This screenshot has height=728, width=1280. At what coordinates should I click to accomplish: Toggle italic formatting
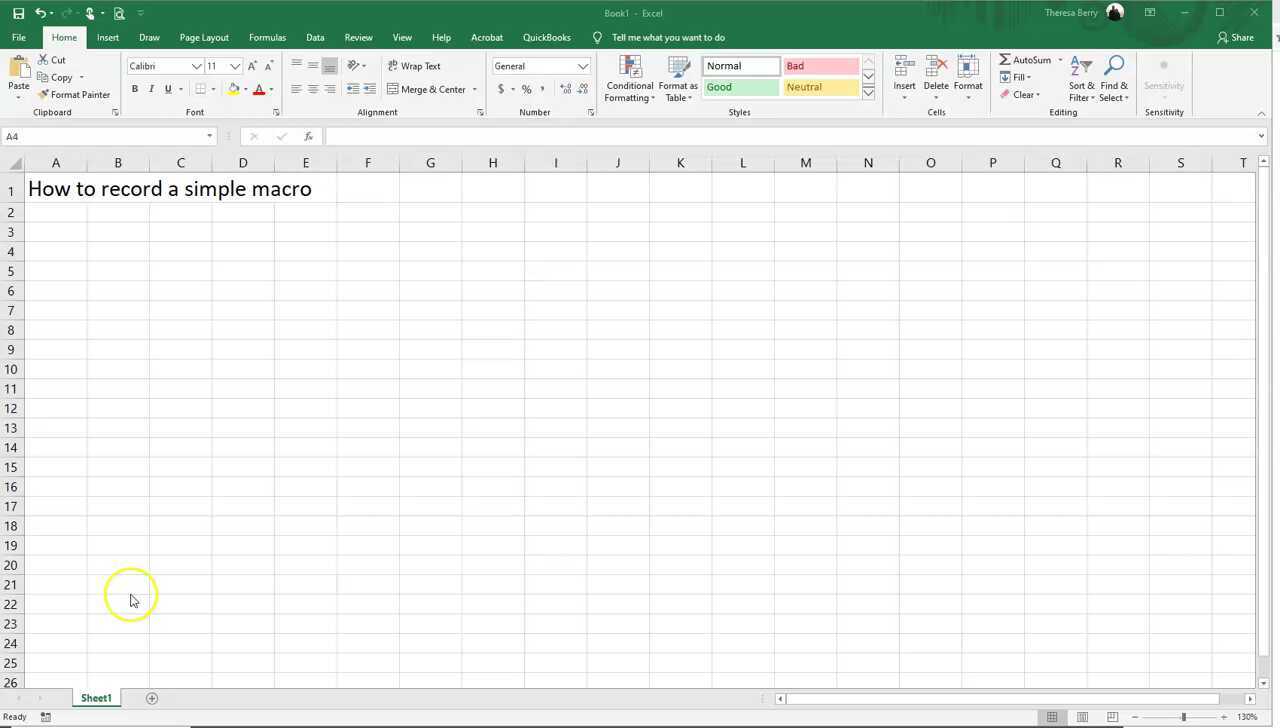pyautogui.click(x=151, y=89)
